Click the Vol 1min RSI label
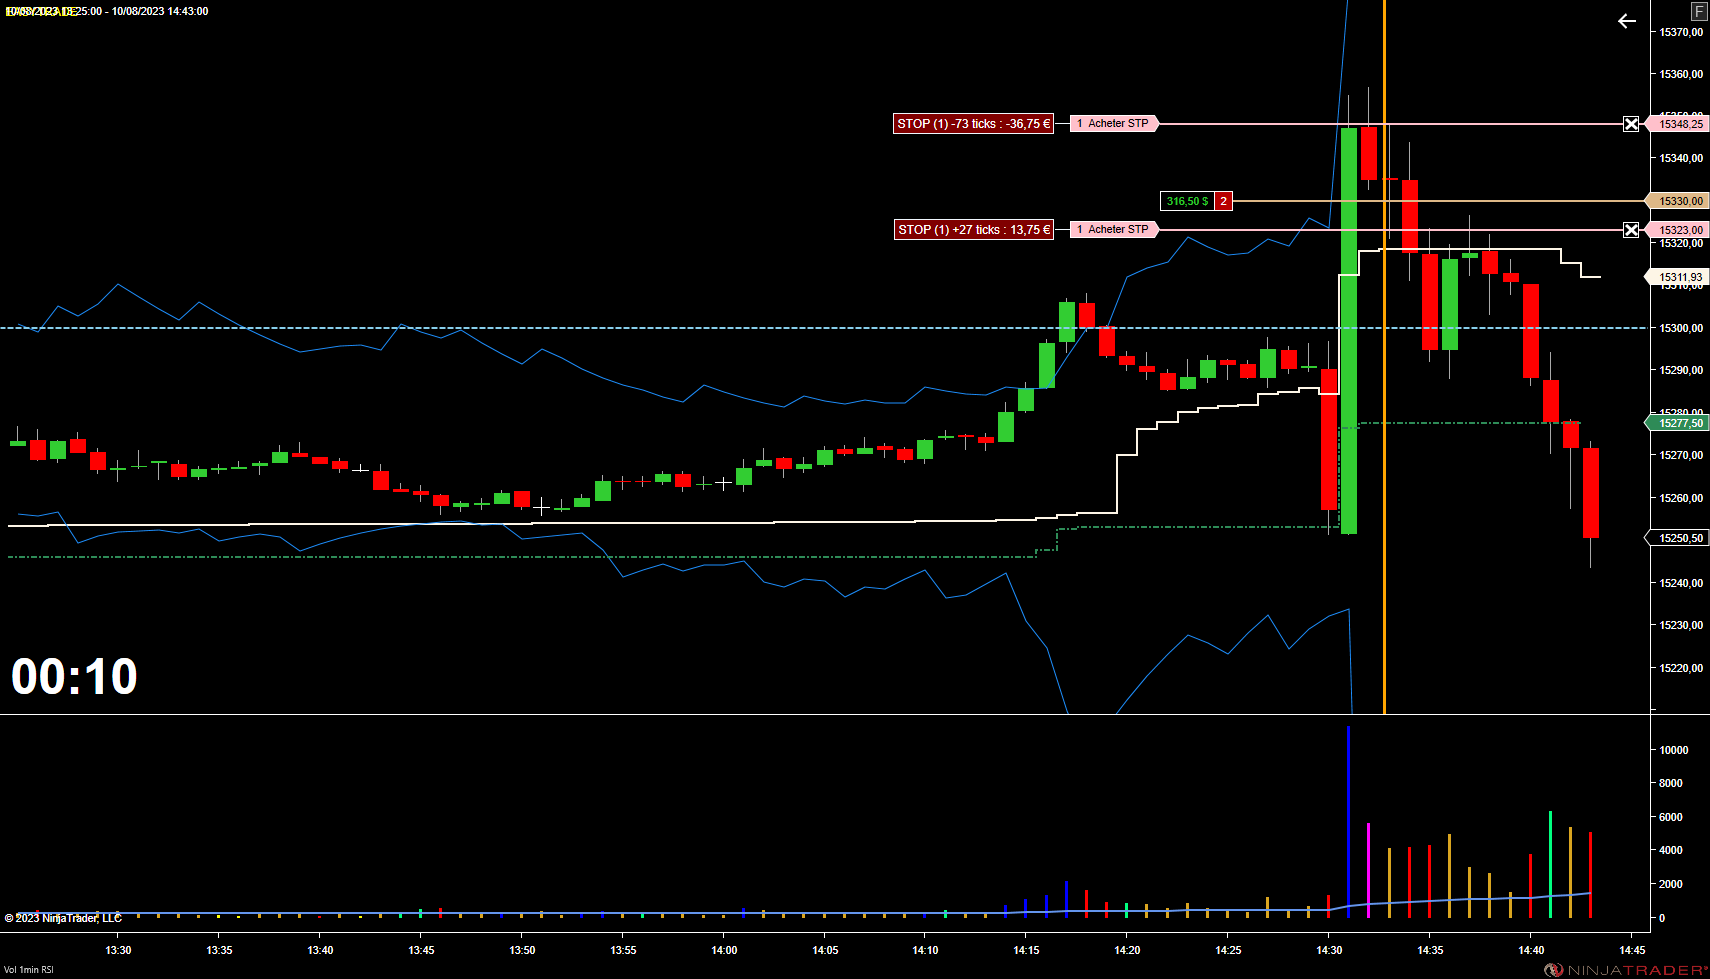 29,970
